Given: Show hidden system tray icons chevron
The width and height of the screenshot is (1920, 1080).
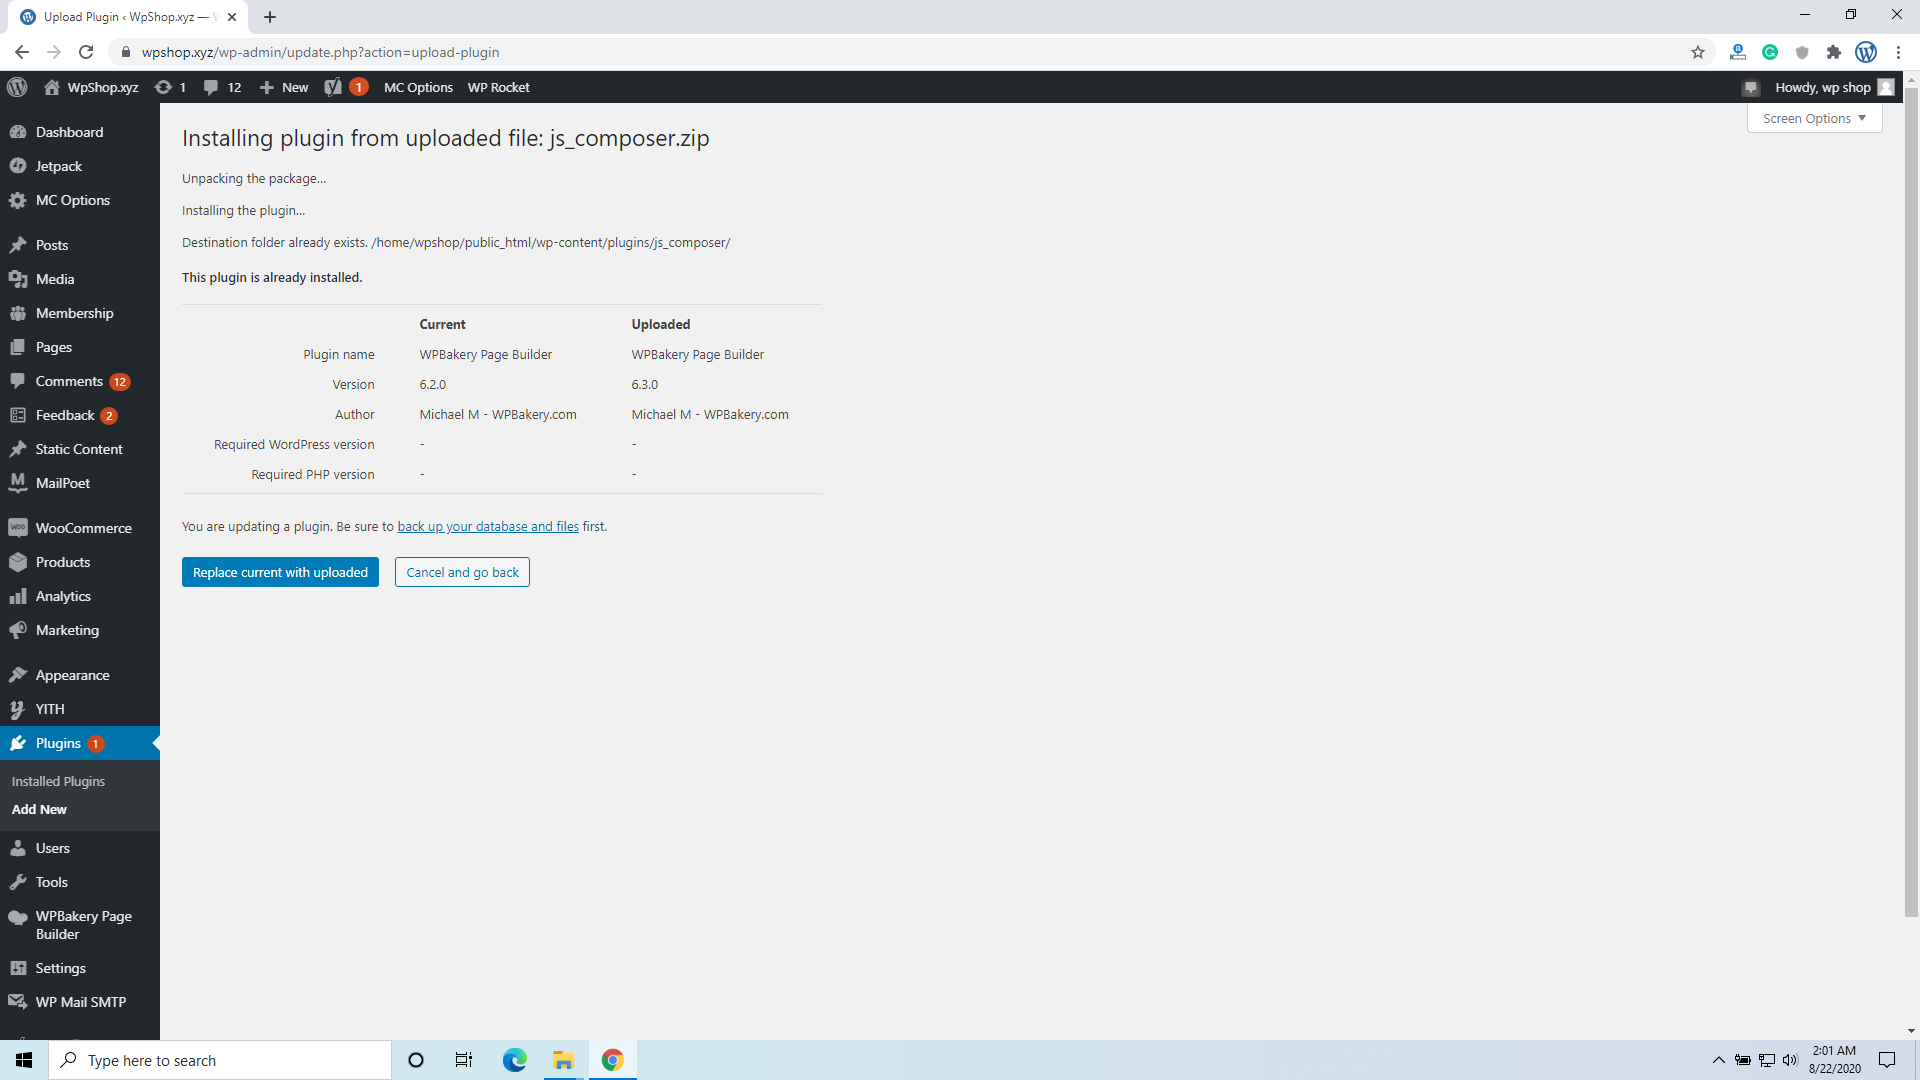Looking at the screenshot, I should click(x=1718, y=1060).
